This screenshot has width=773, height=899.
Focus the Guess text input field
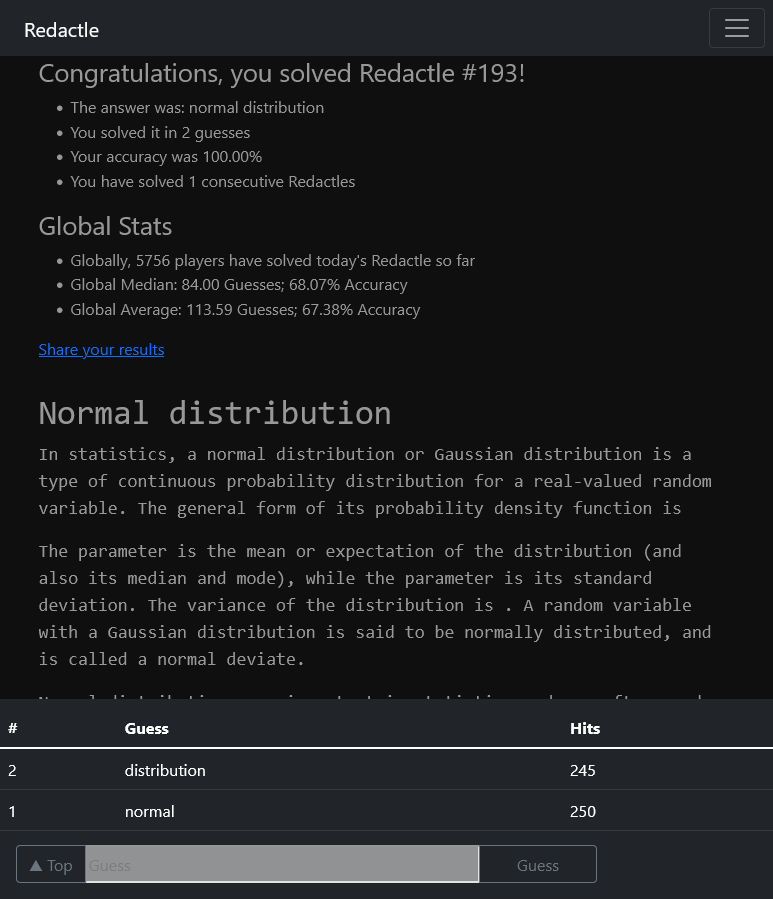click(281, 865)
